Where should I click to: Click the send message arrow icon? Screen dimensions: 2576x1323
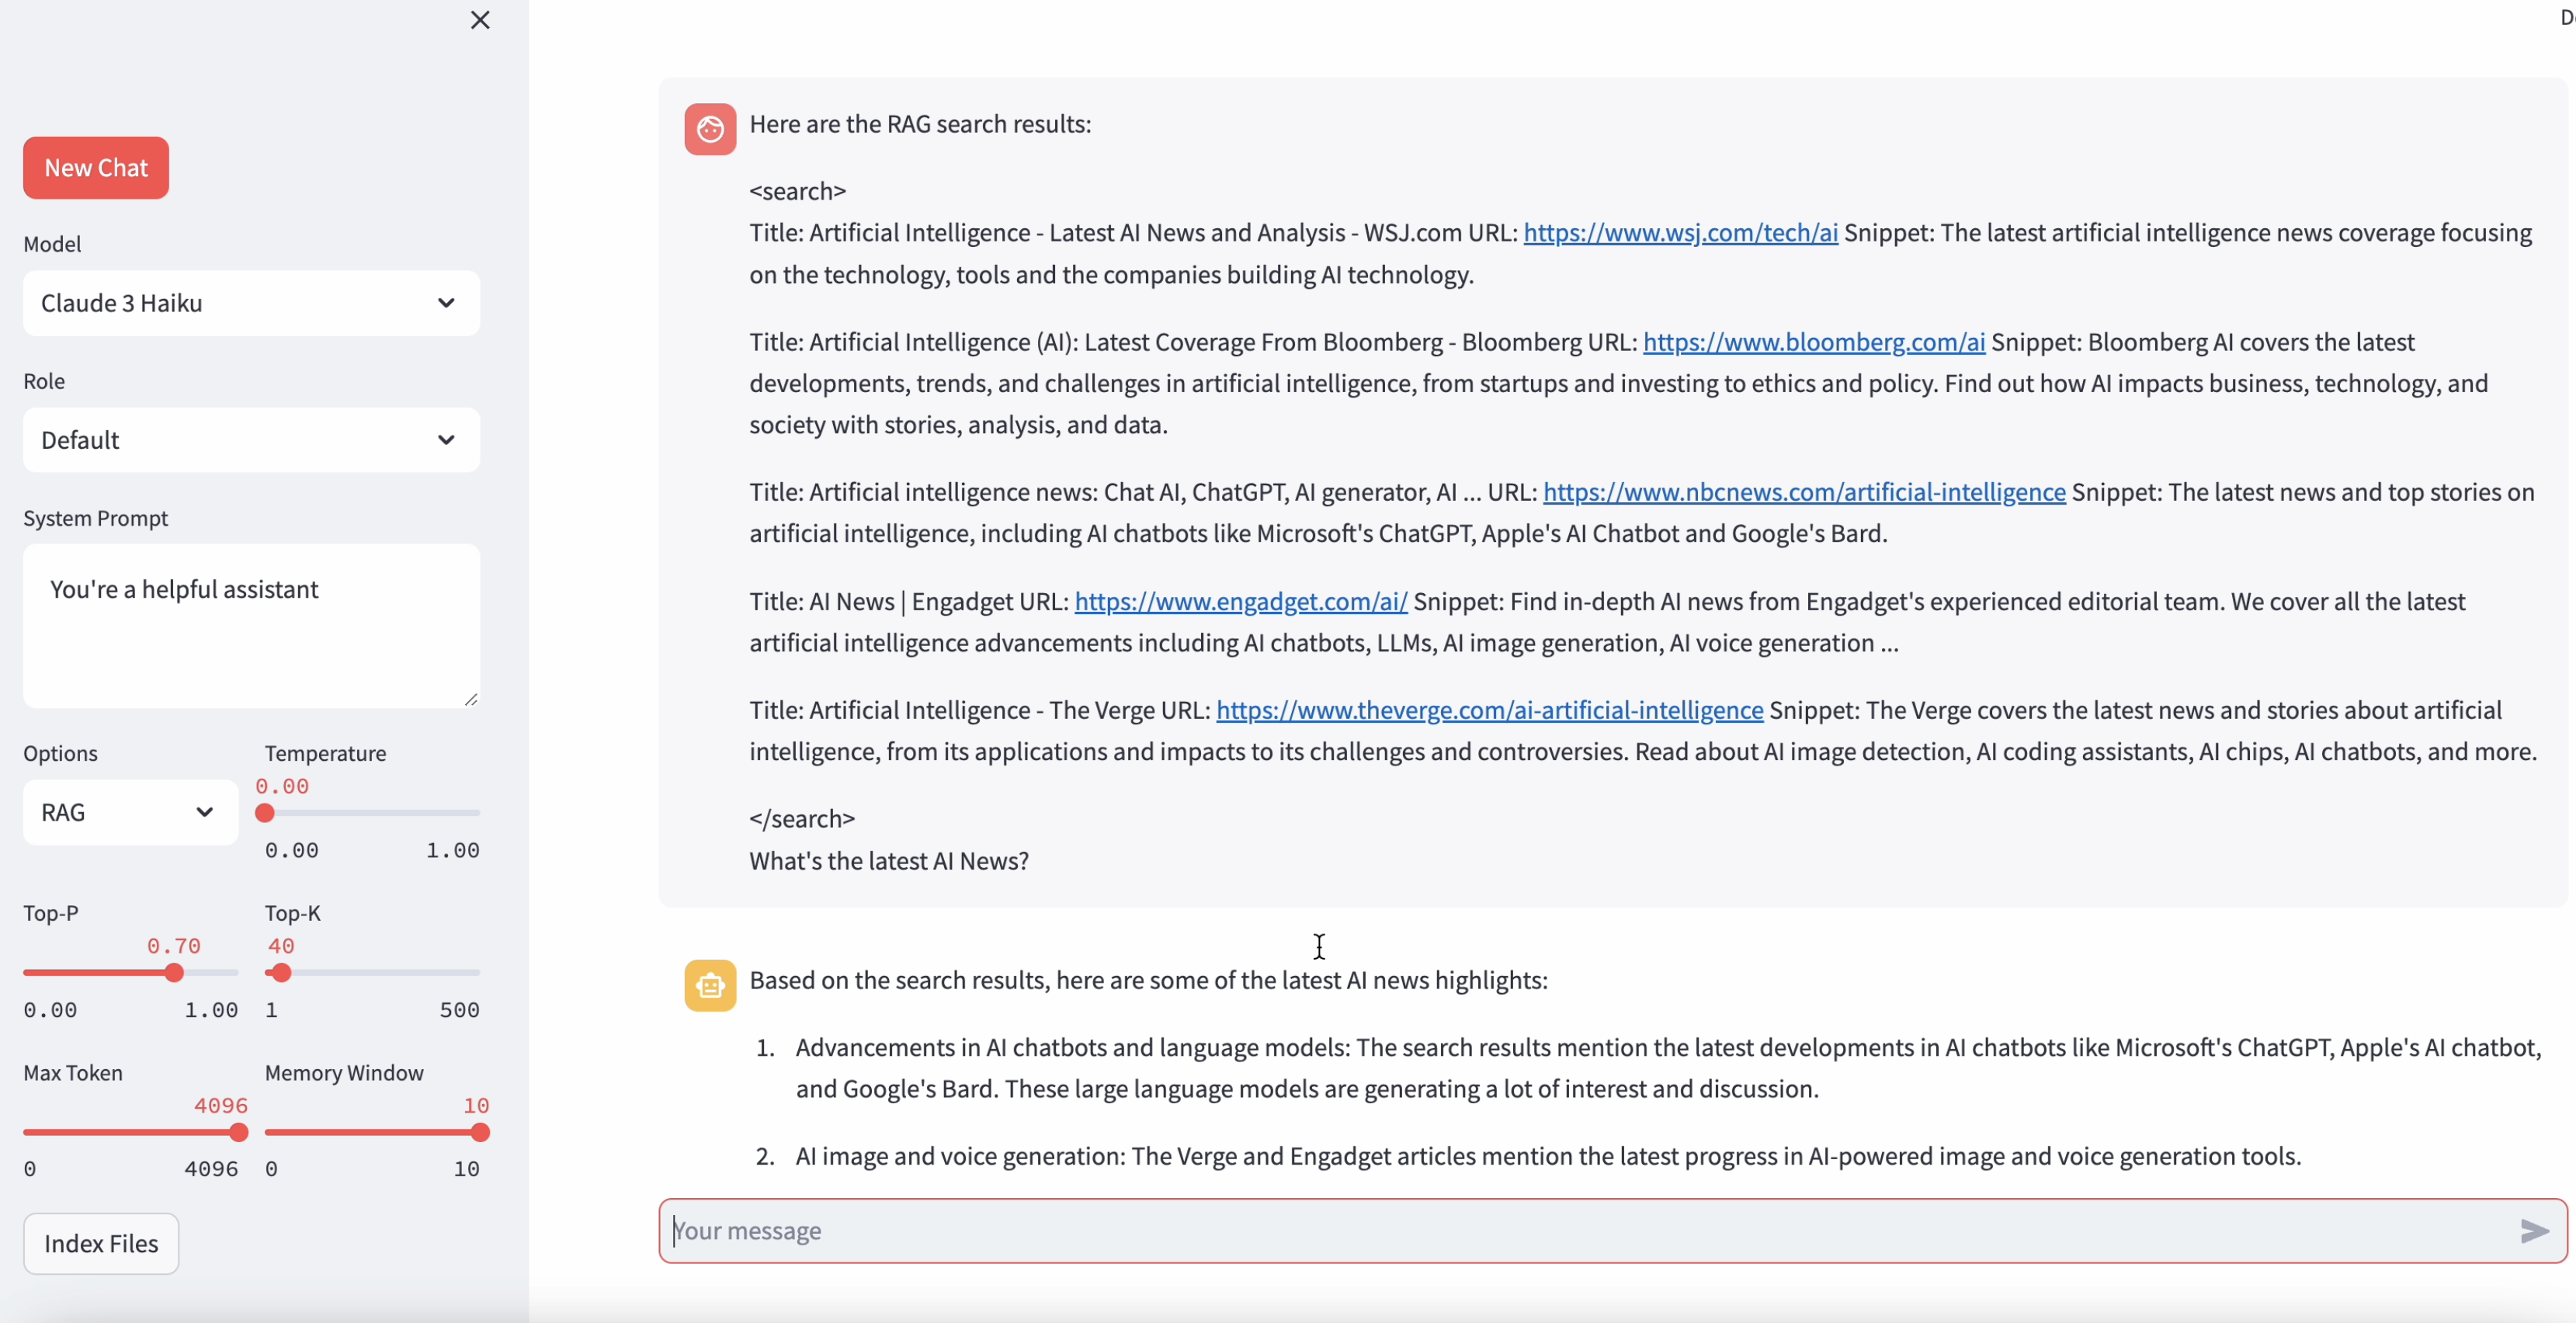(2533, 1230)
